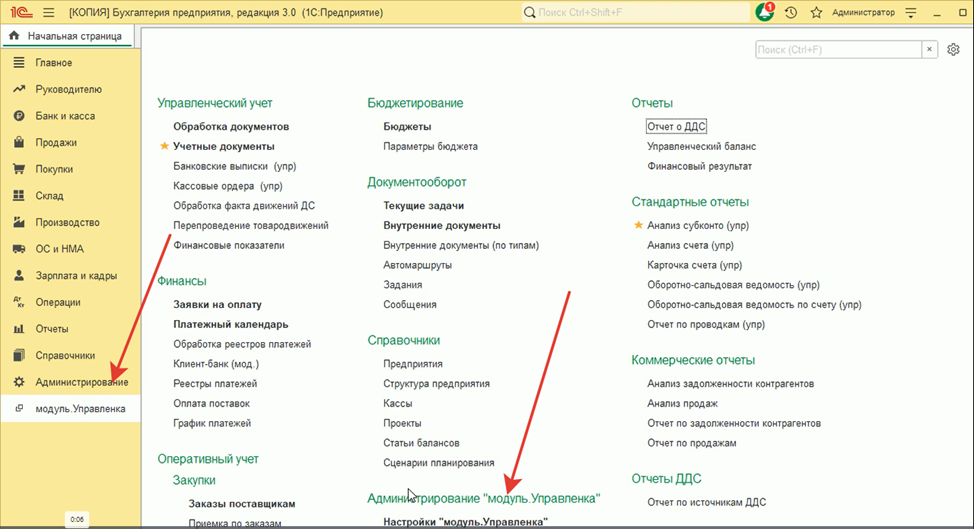
Task: Click the Продажи bag icon
Action: (x=19, y=142)
